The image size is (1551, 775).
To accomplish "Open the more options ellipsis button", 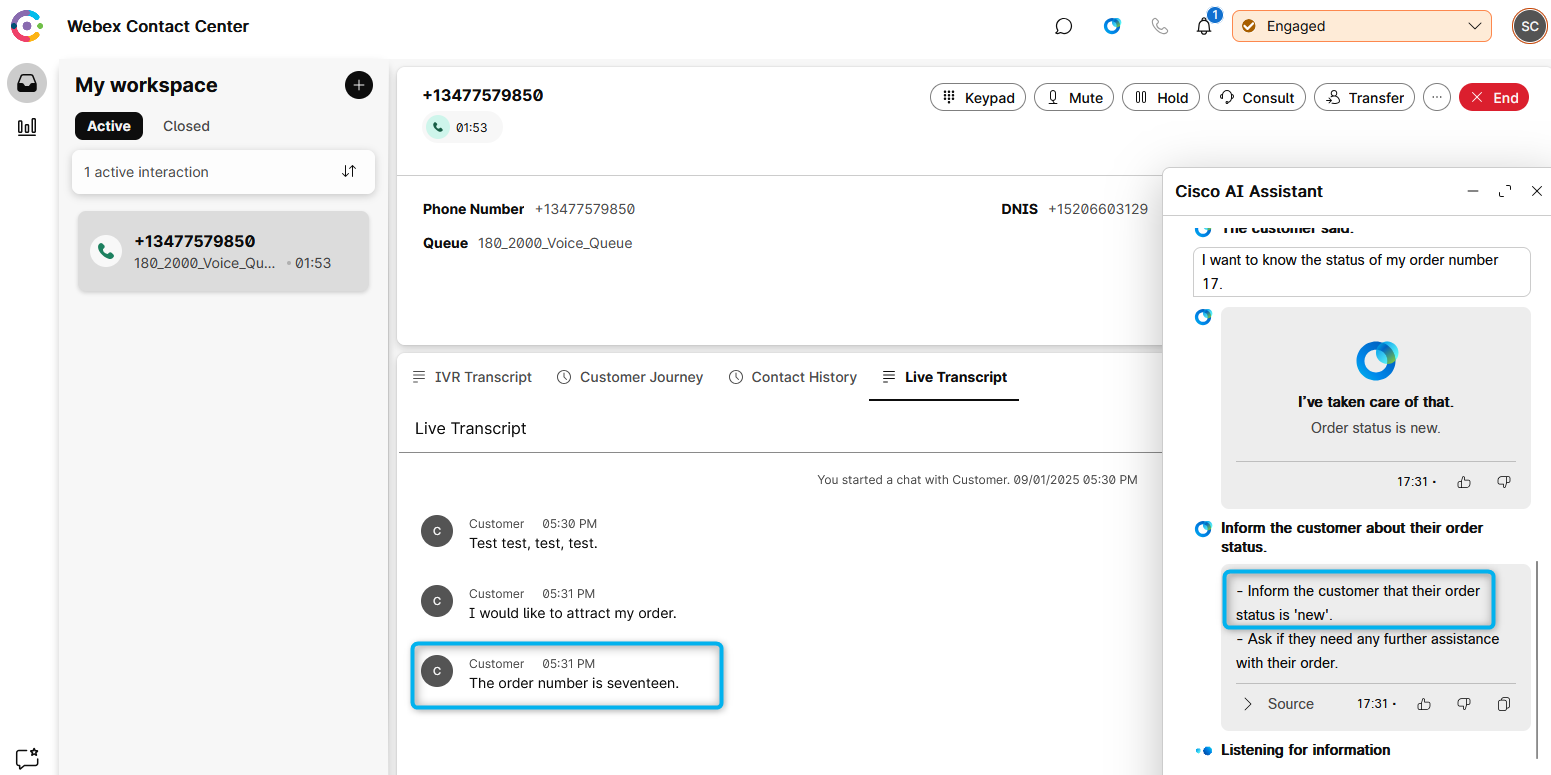I will click(1436, 97).
